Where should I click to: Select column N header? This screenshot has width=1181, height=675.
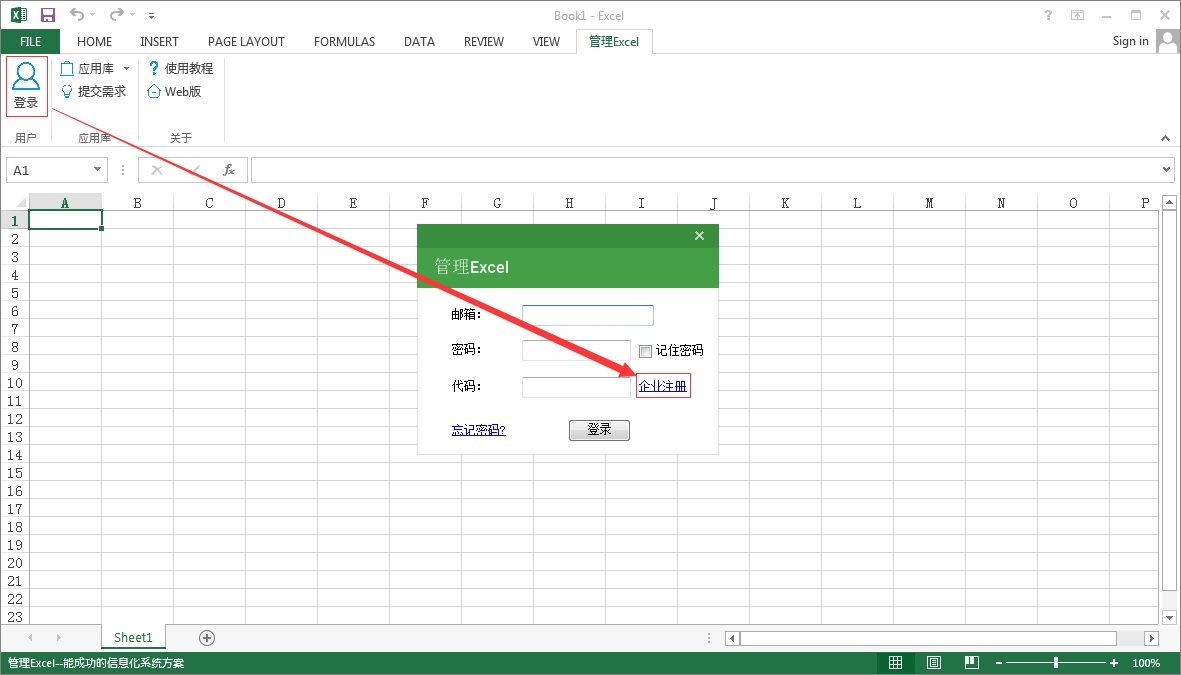1001,203
